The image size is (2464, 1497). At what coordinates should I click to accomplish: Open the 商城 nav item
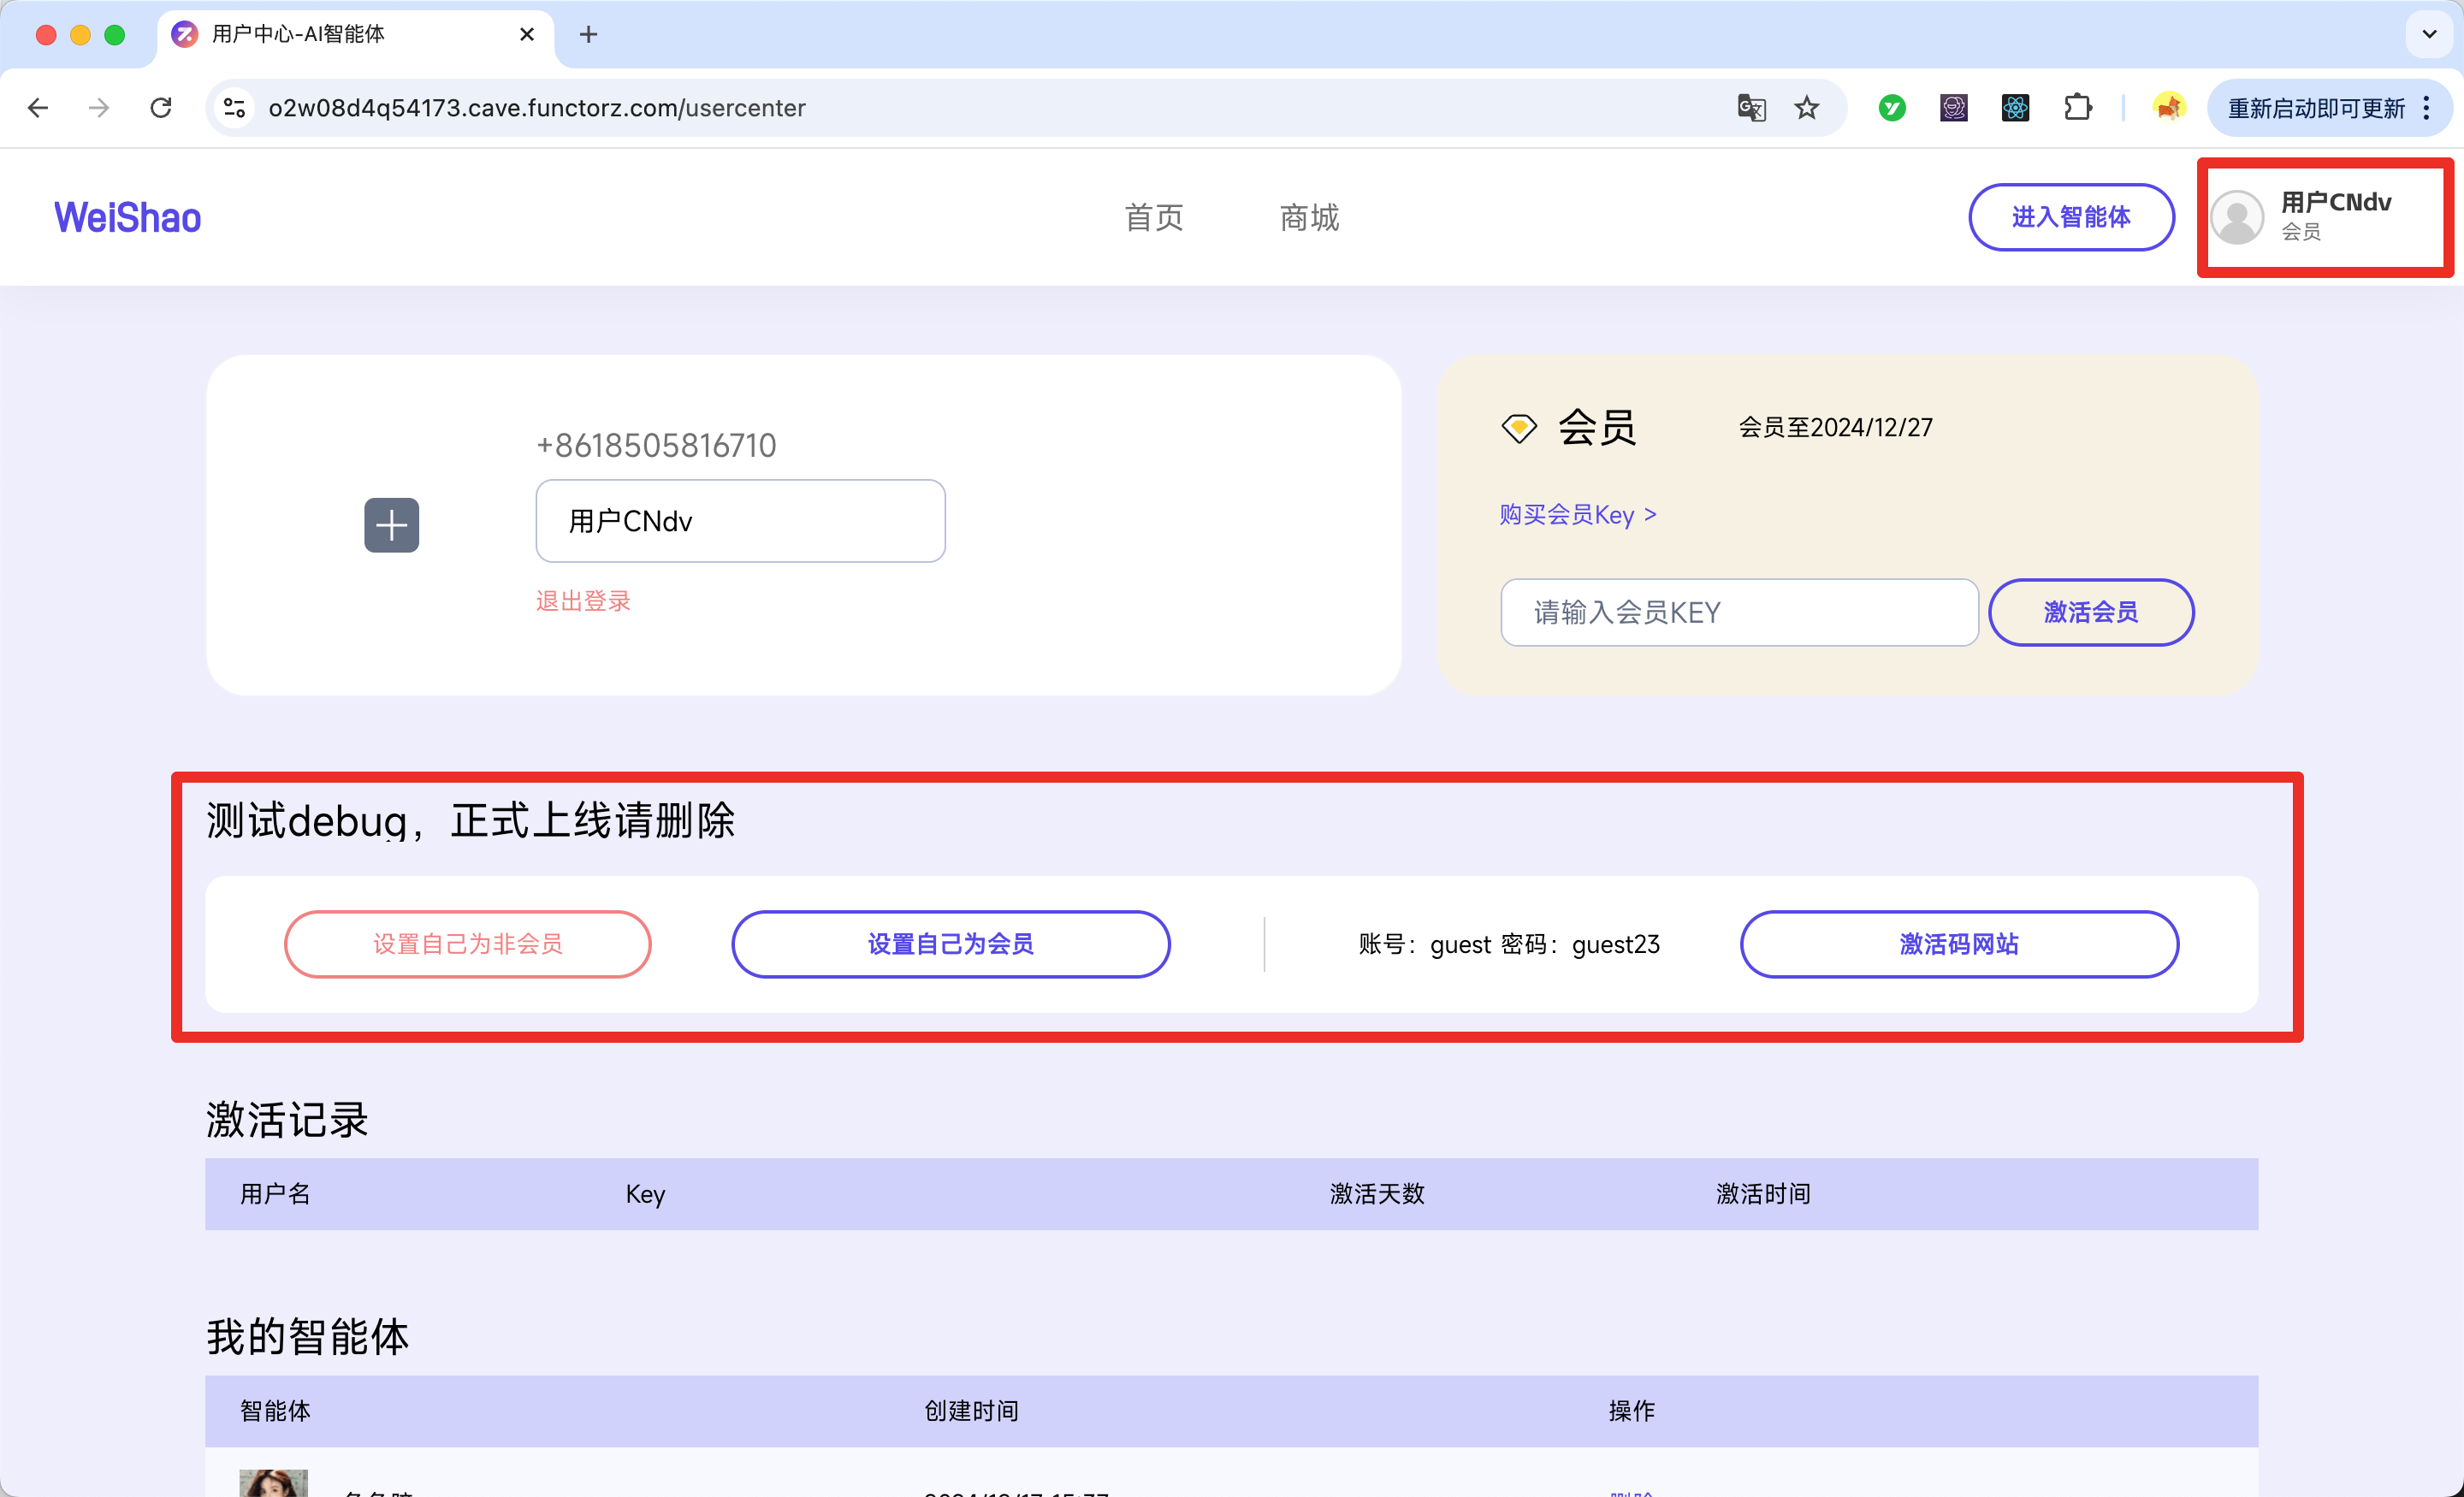pyautogui.click(x=1309, y=217)
